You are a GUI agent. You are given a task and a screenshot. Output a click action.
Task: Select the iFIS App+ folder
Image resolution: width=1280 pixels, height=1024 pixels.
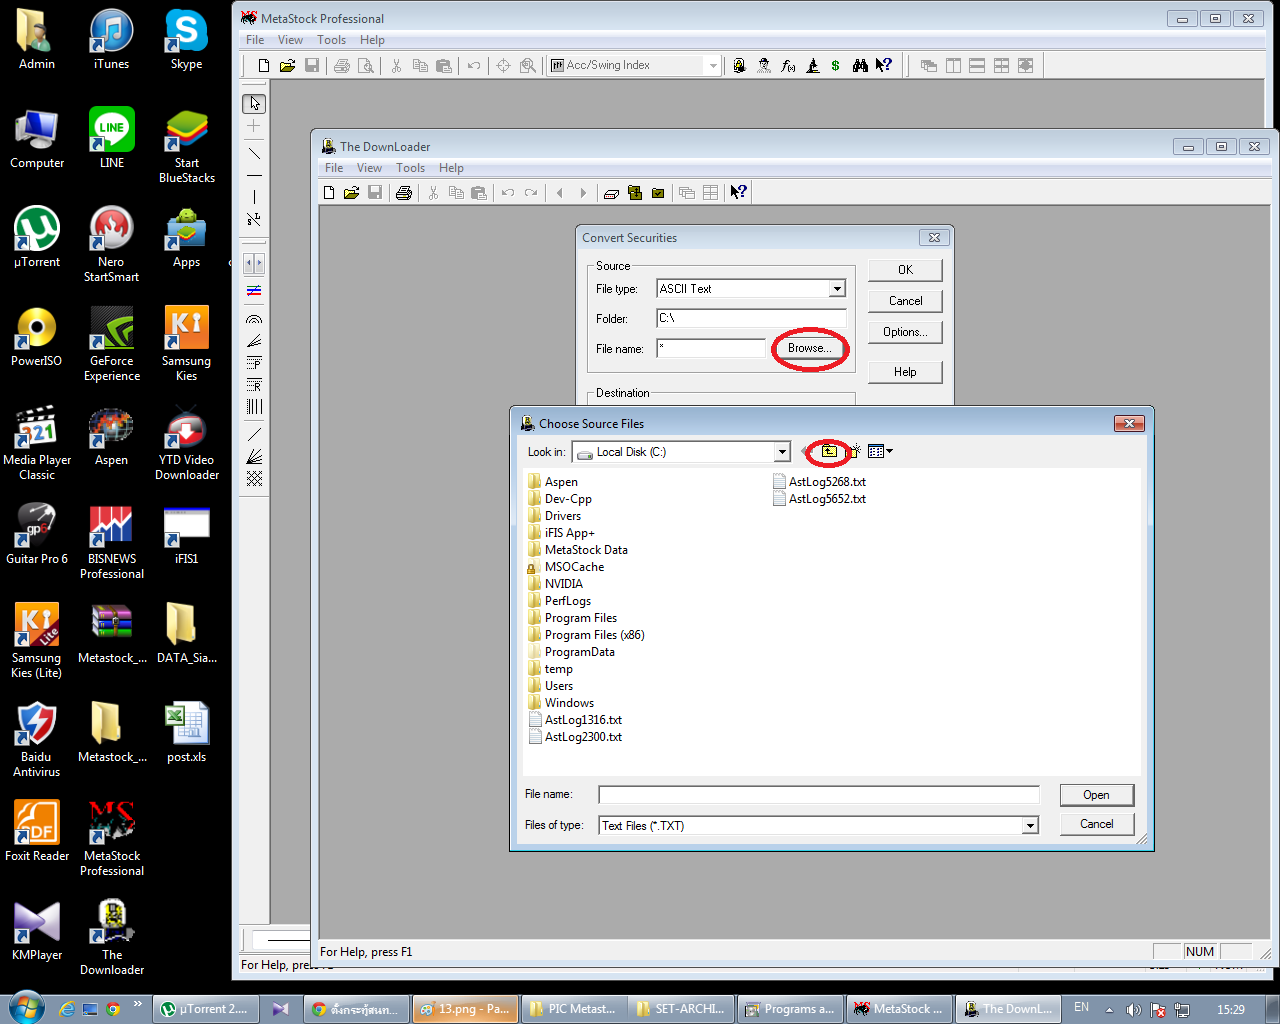point(561,533)
